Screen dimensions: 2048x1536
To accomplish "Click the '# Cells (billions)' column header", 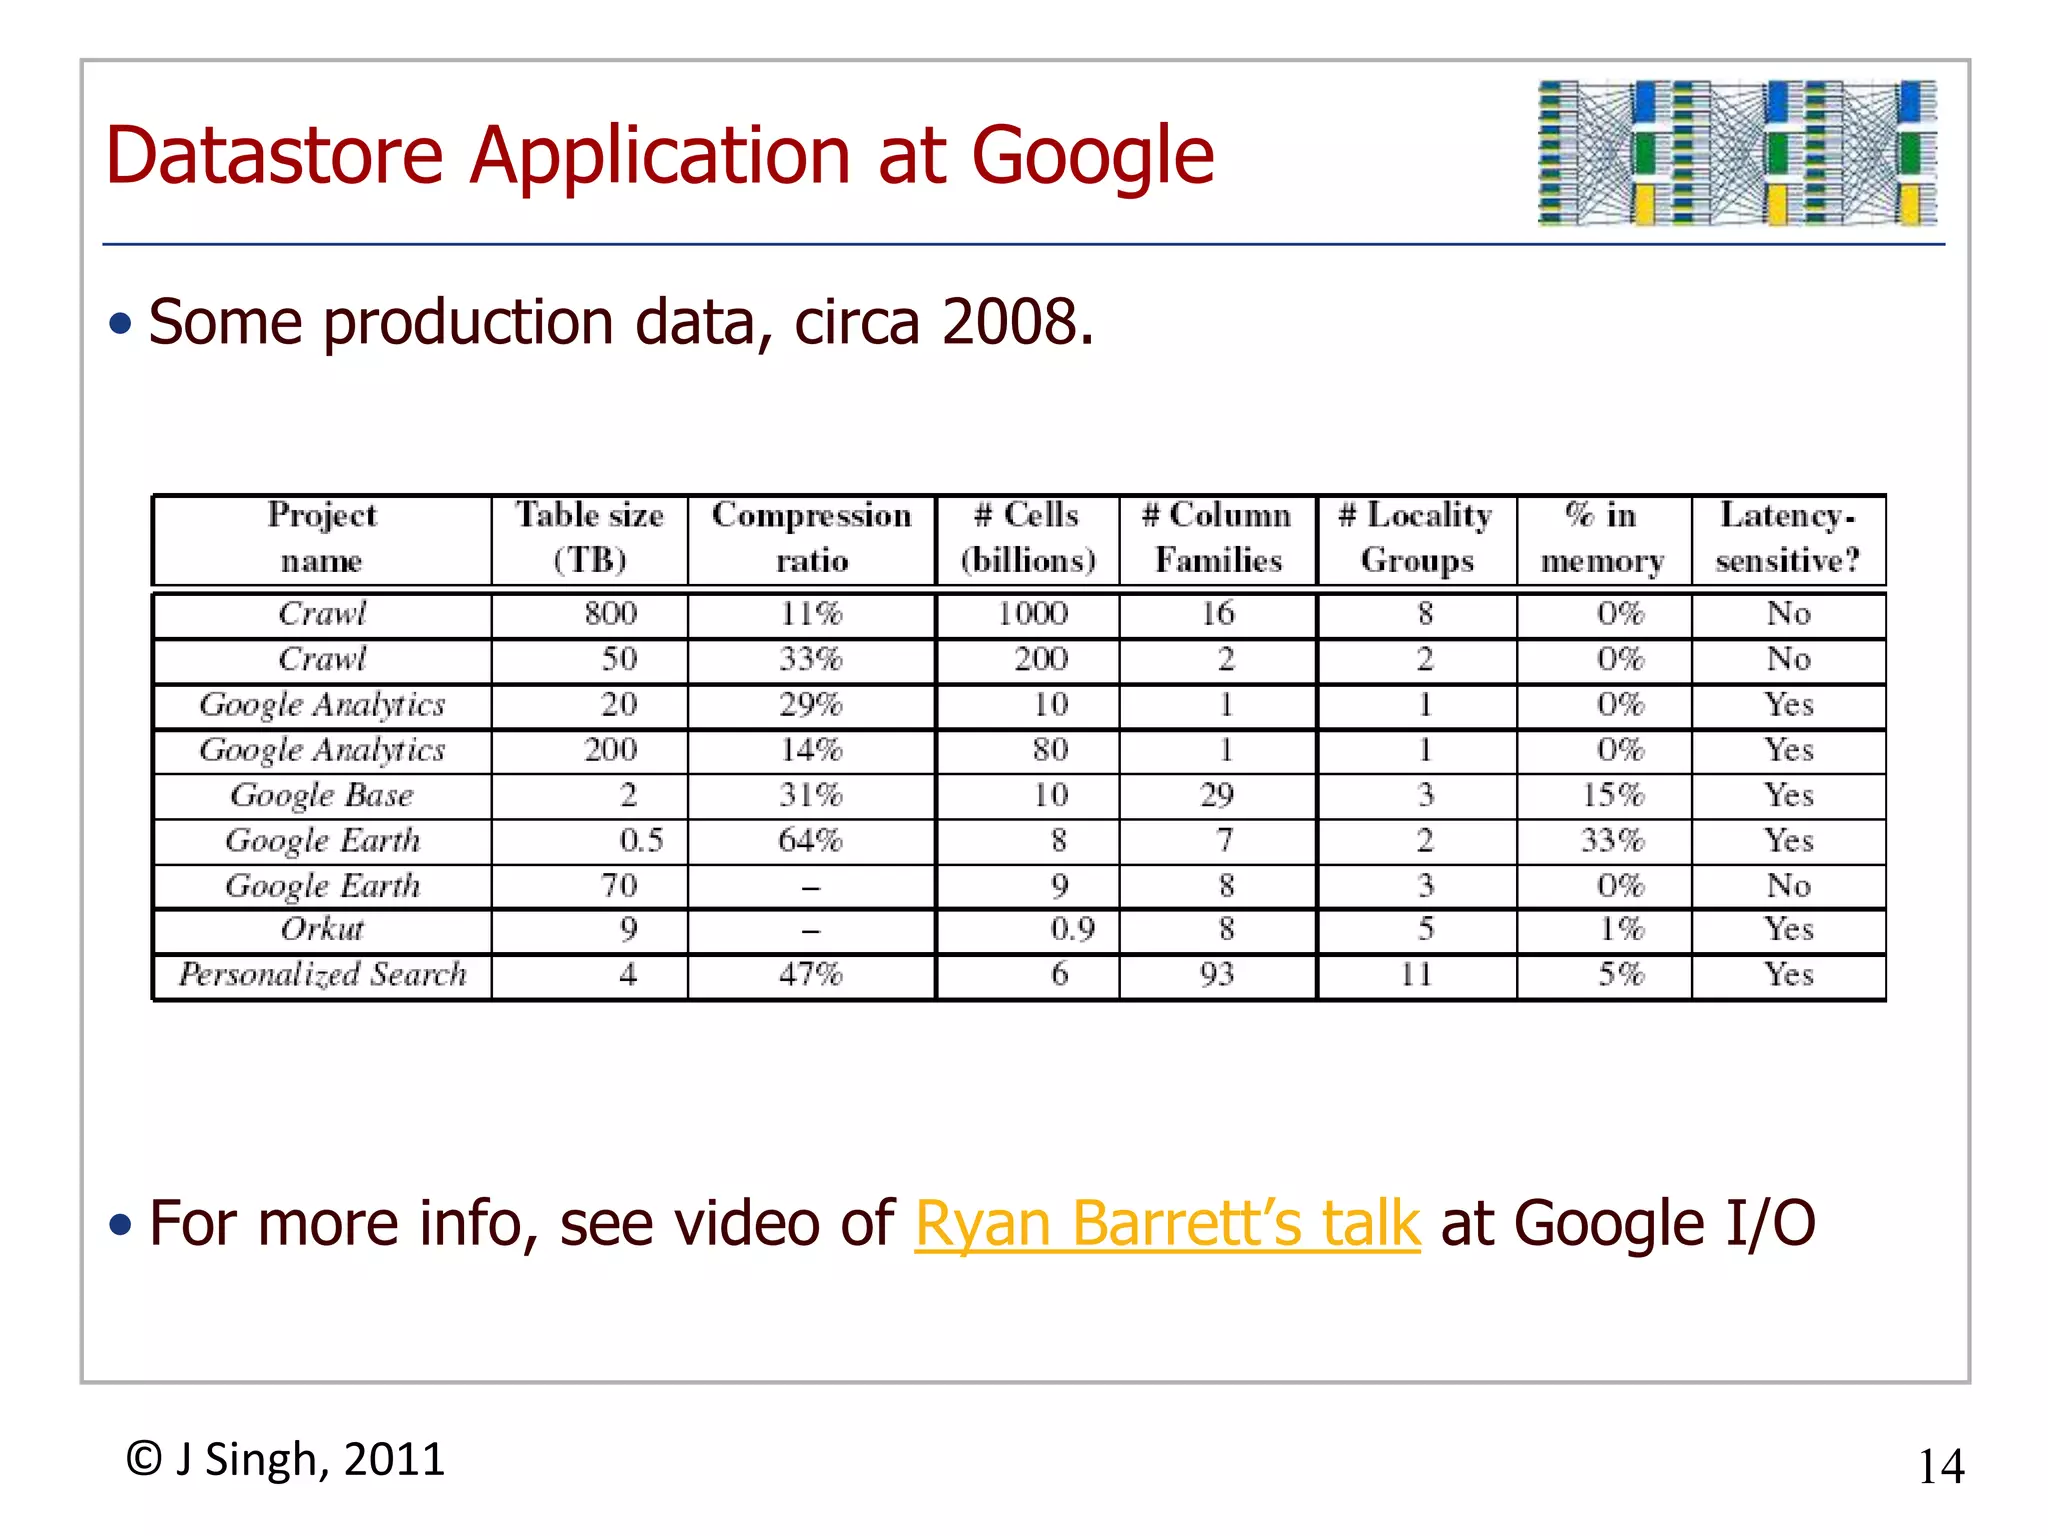I will point(1028,538).
